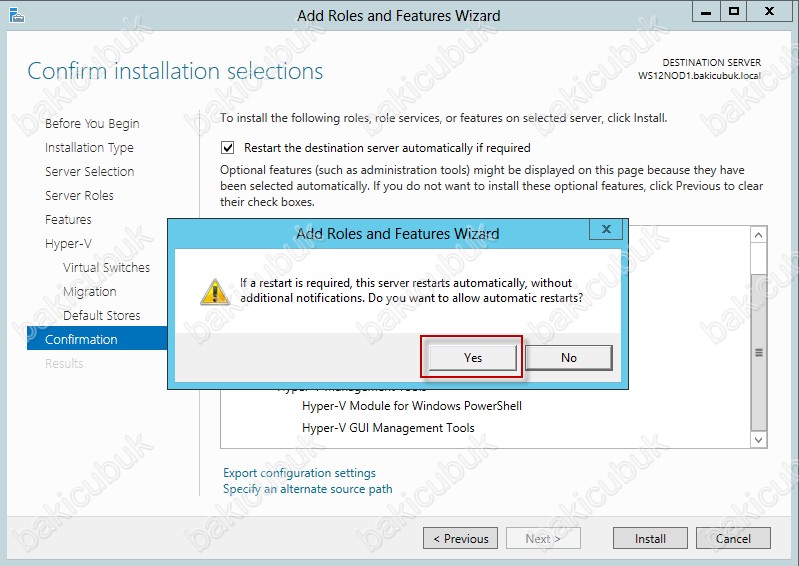Select Default Stores sub-step

[x=101, y=315]
